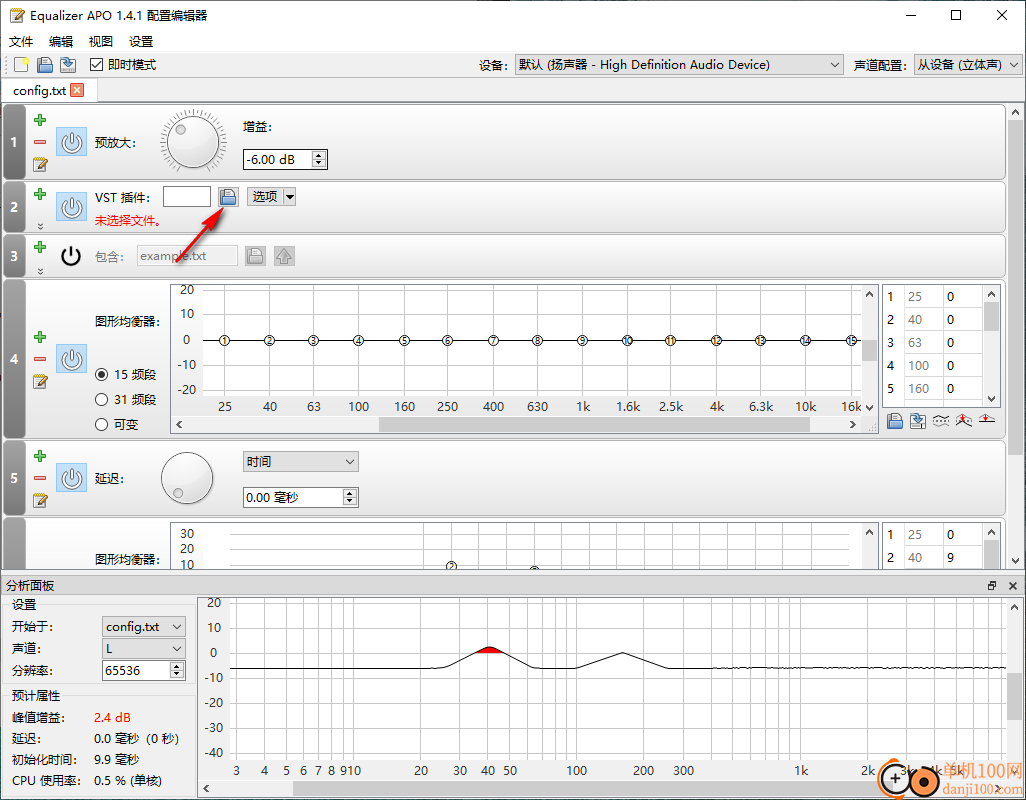Close the config.txt tab

(77, 90)
